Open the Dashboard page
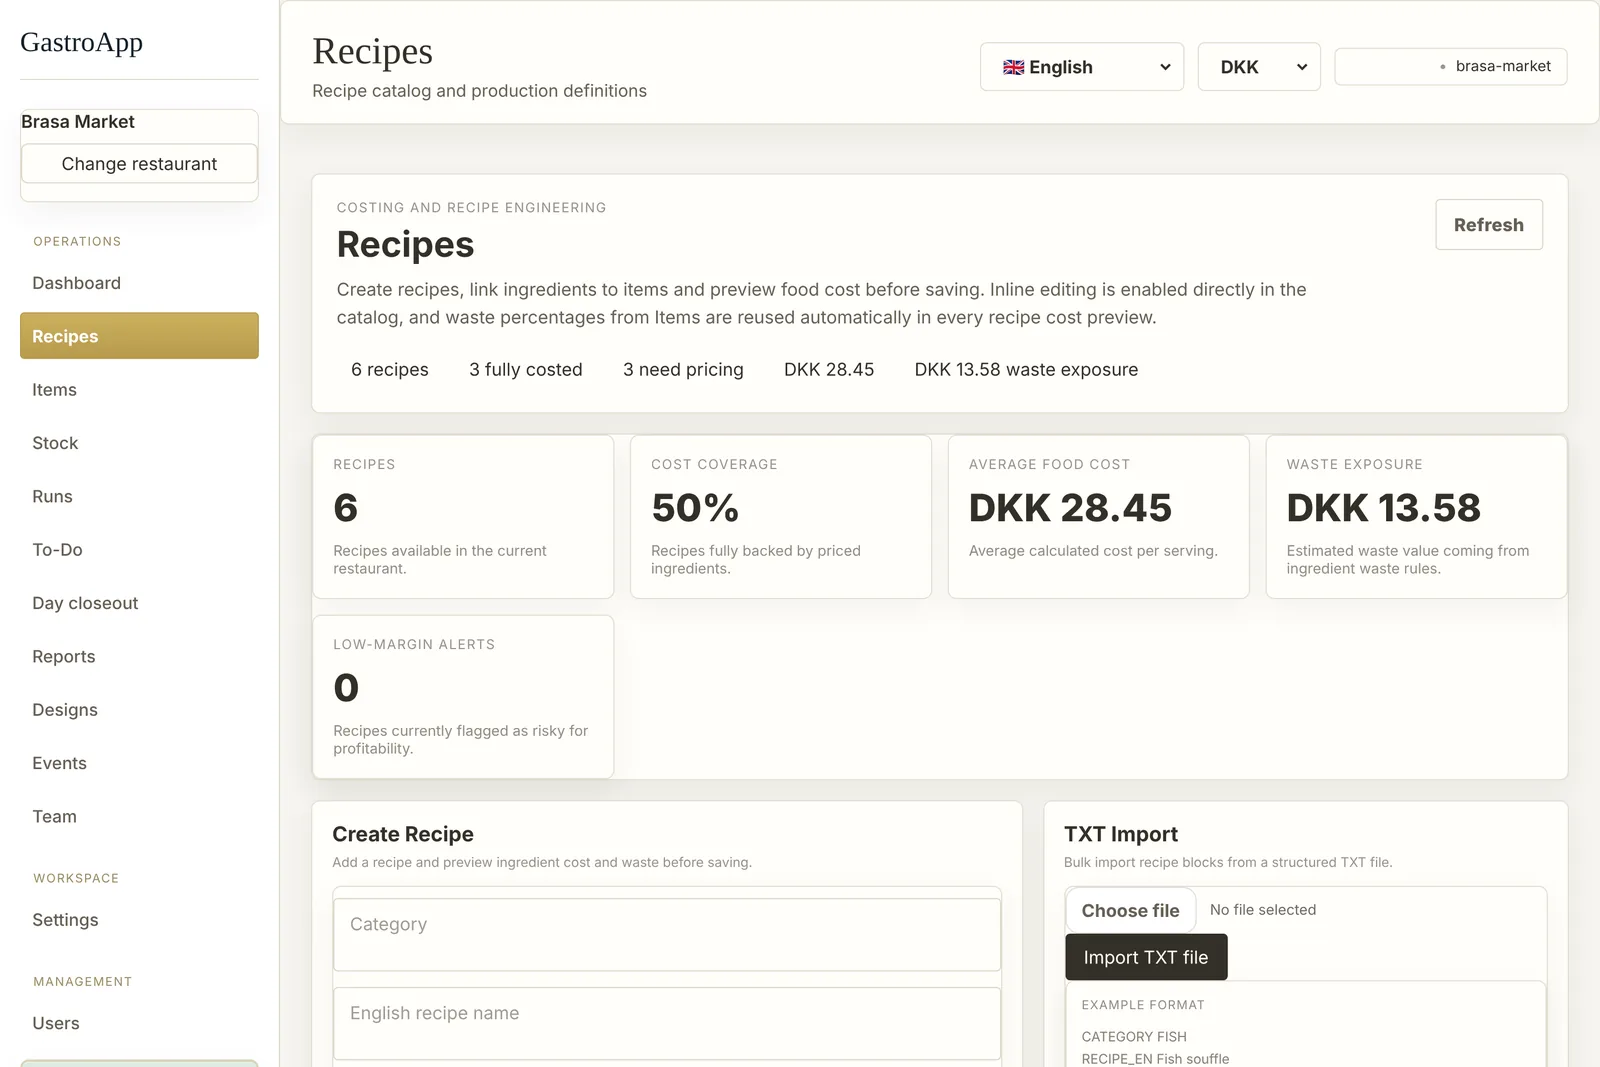Viewport: 1600px width, 1067px height. [x=139, y=283]
